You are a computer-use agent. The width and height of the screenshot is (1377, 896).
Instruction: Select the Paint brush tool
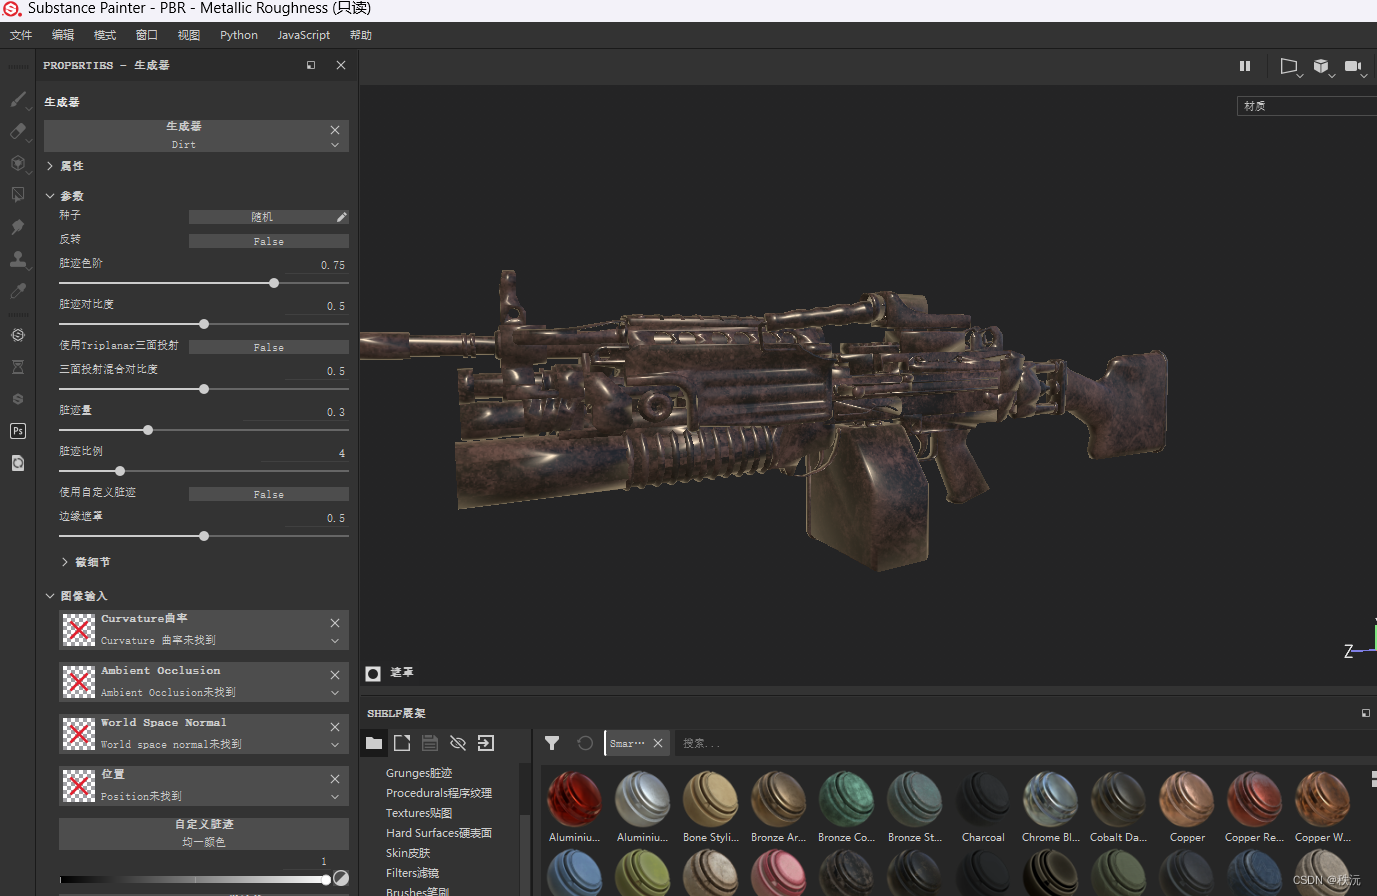(x=17, y=99)
